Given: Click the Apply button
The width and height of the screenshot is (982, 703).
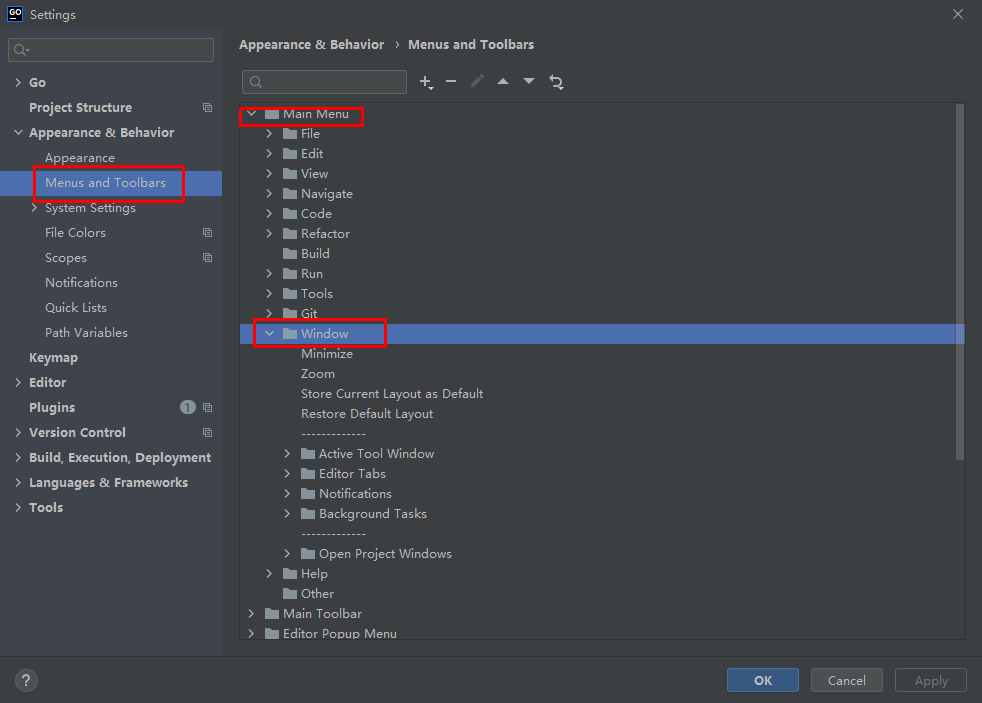Looking at the screenshot, I should coord(931,680).
